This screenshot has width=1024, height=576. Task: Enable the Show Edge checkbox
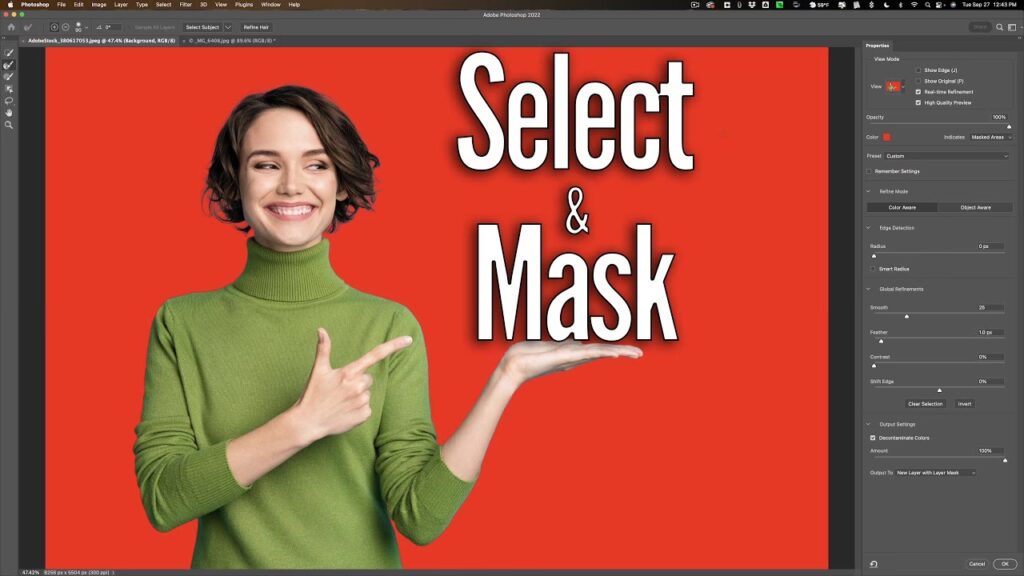(x=918, y=70)
